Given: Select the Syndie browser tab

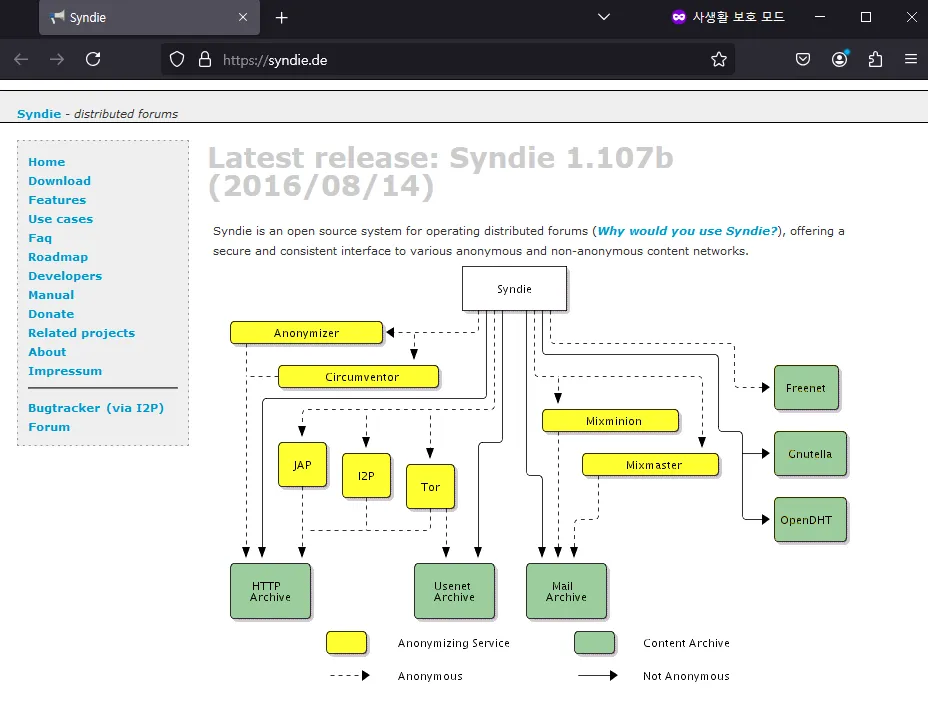Looking at the screenshot, I should 149,18.
